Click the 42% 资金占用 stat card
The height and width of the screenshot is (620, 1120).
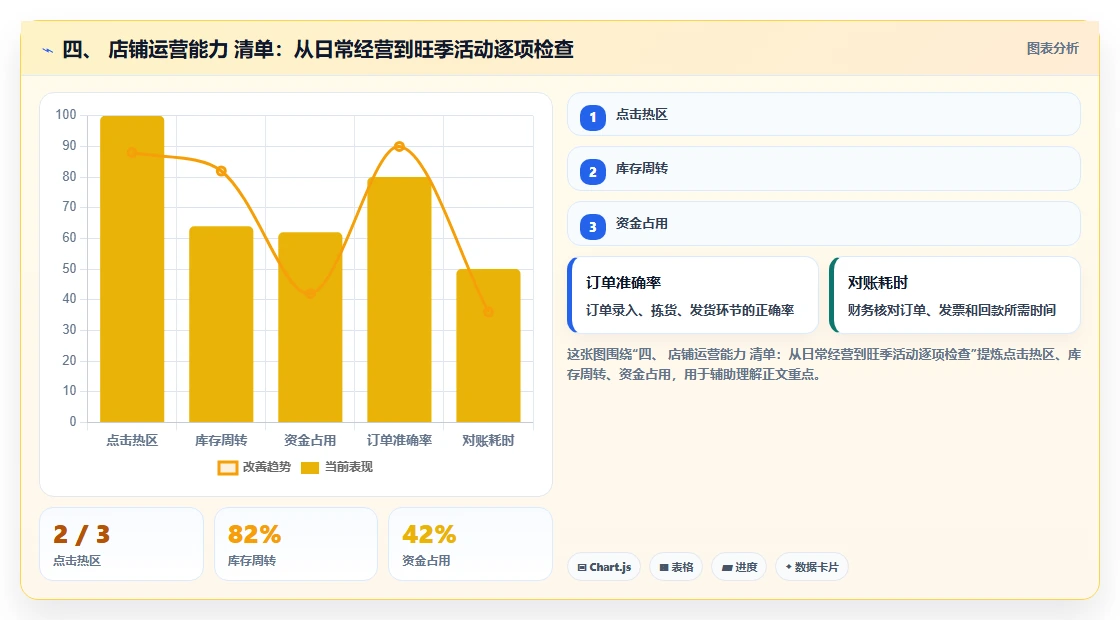coord(471,544)
